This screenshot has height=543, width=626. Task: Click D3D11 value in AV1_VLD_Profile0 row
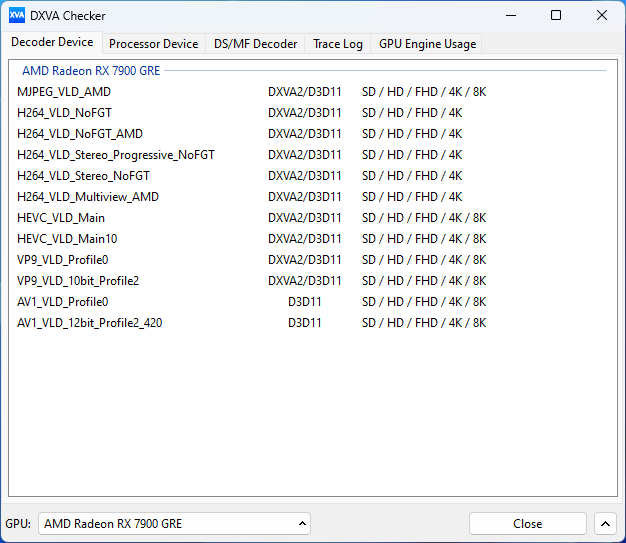point(305,302)
